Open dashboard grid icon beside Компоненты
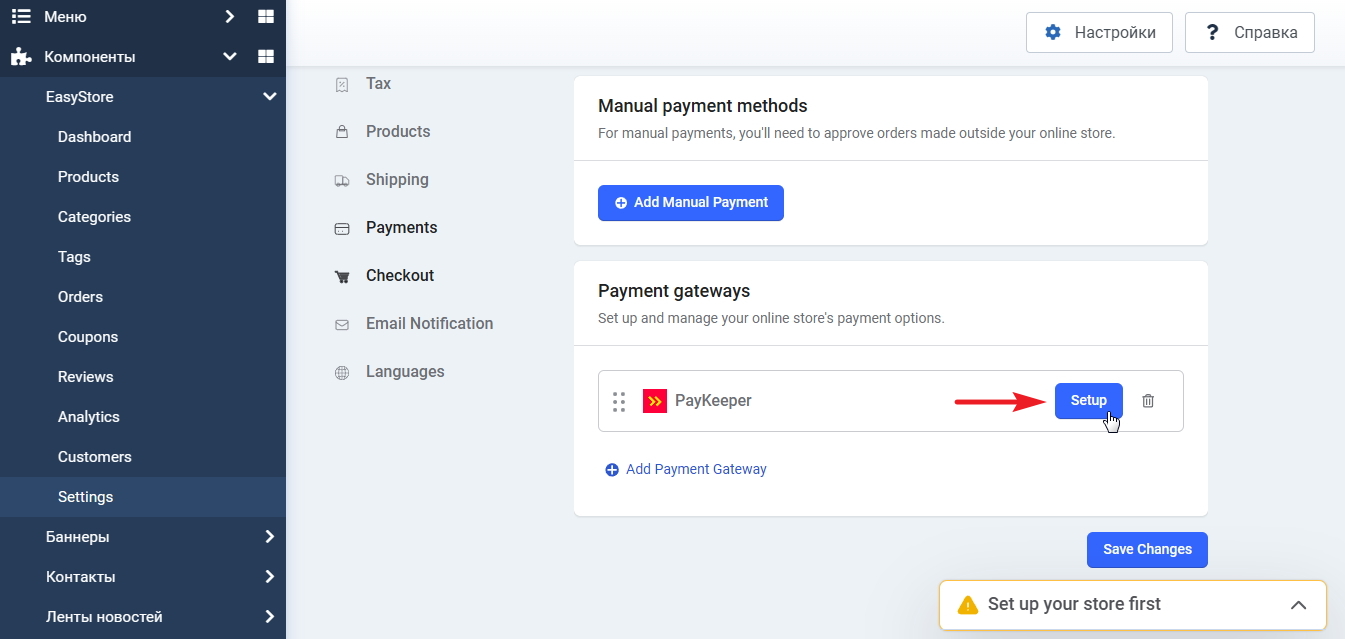Image resolution: width=1345 pixels, height=639 pixels. point(265,57)
